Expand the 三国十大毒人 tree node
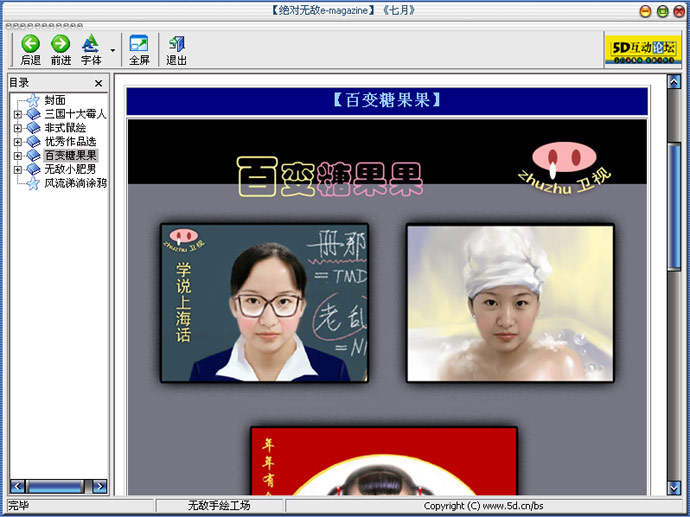This screenshot has height=517, width=690. click(x=17, y=114)
